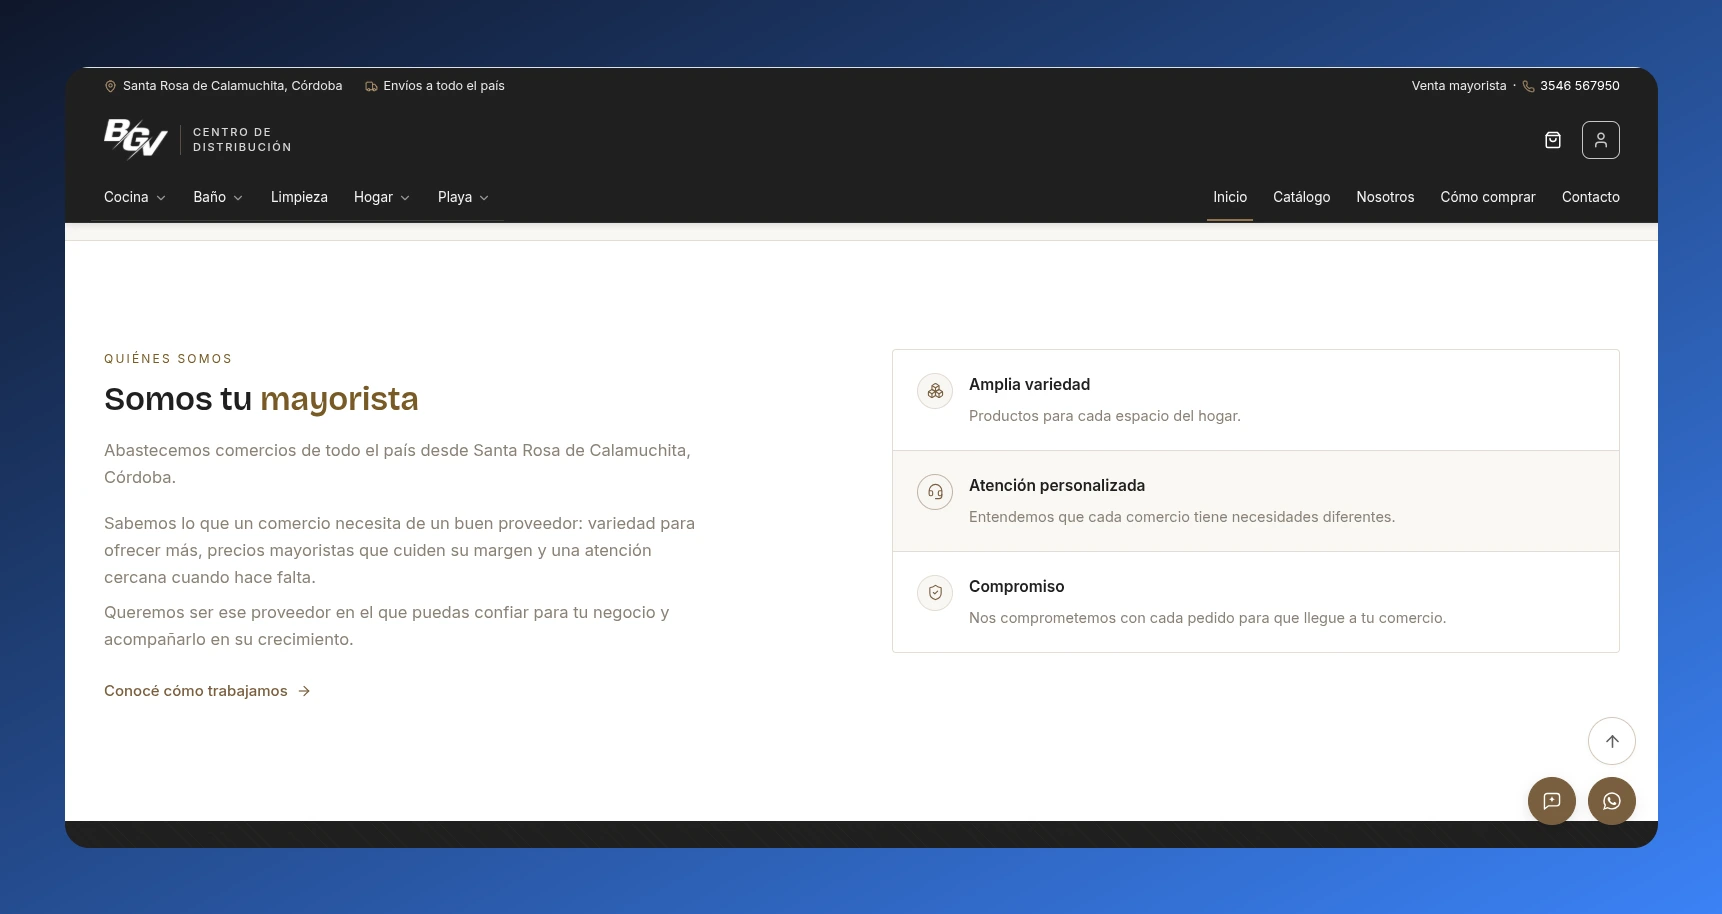Open the Cómo comprar page
This screenshot has width=1722, height=914.
1488,197
